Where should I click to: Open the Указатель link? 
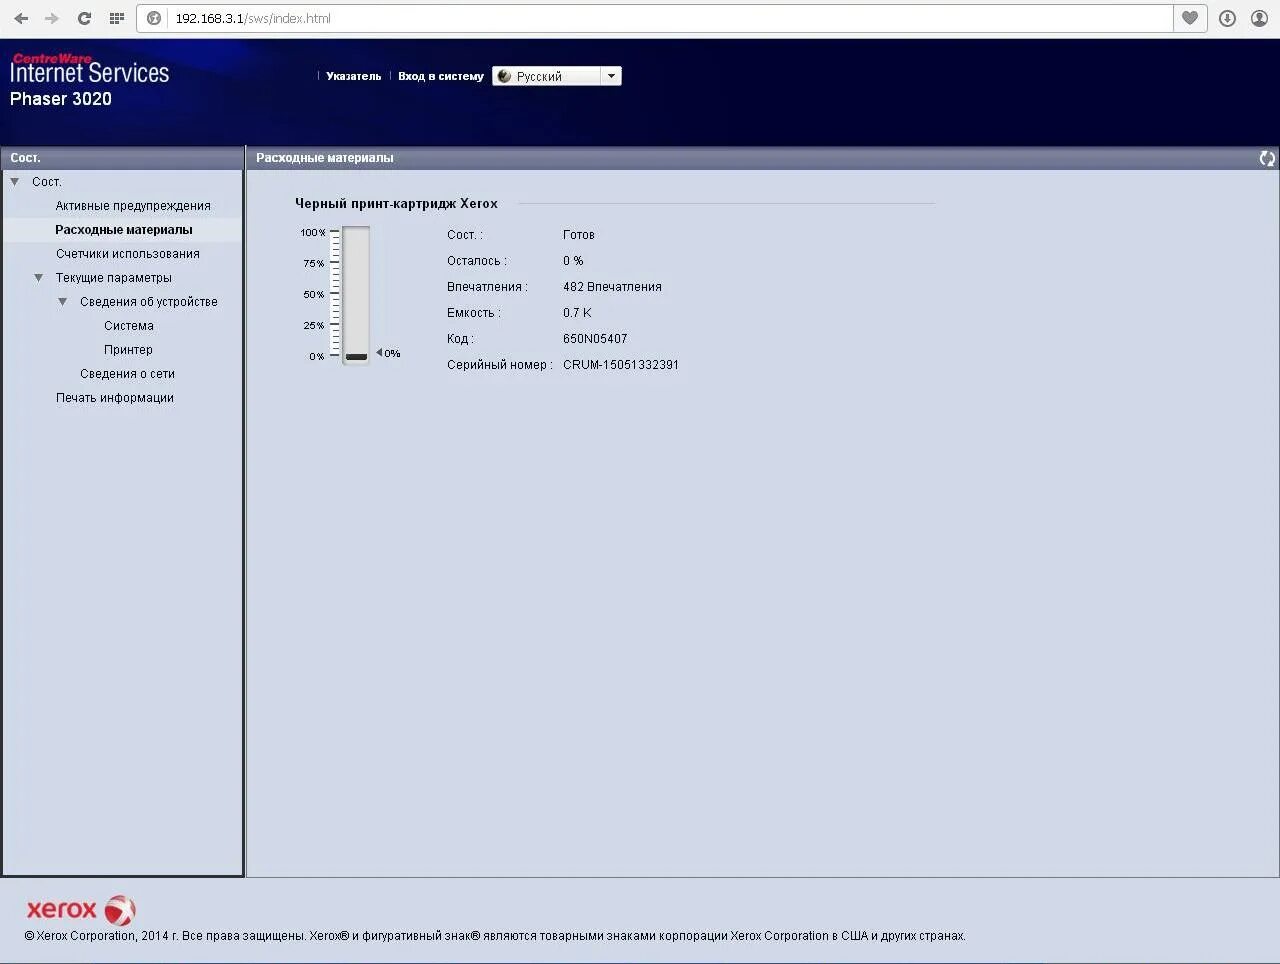(x=354, y=76)
